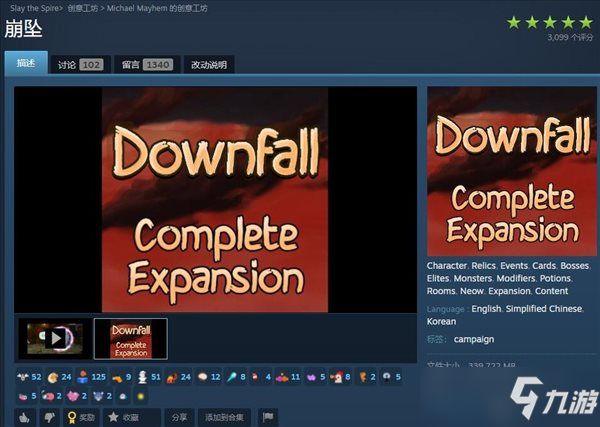Select the award icon showing count 125
This screenshot has height=427, width=600.
91,377
